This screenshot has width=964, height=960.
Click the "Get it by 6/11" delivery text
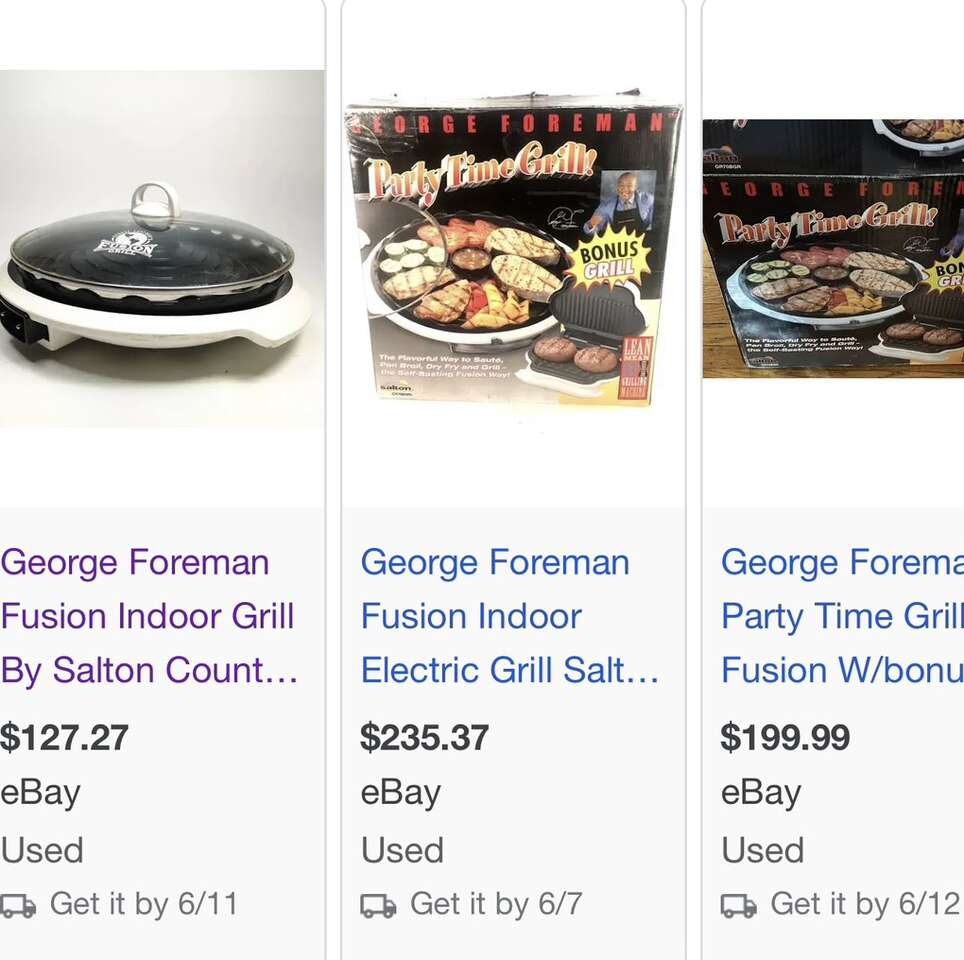pos(144,904)
